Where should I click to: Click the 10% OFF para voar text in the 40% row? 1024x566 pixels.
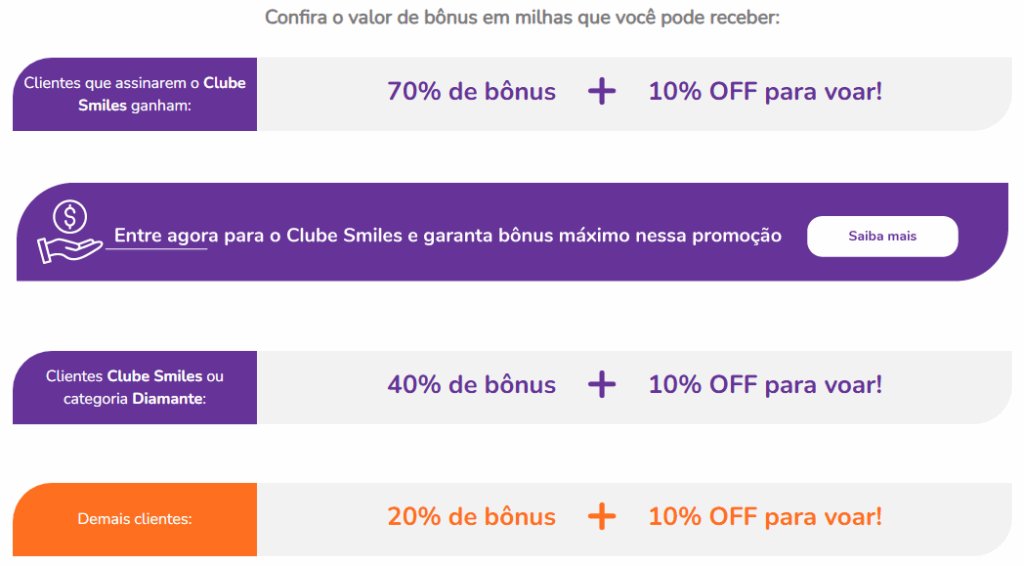click(x=765, y=385)
